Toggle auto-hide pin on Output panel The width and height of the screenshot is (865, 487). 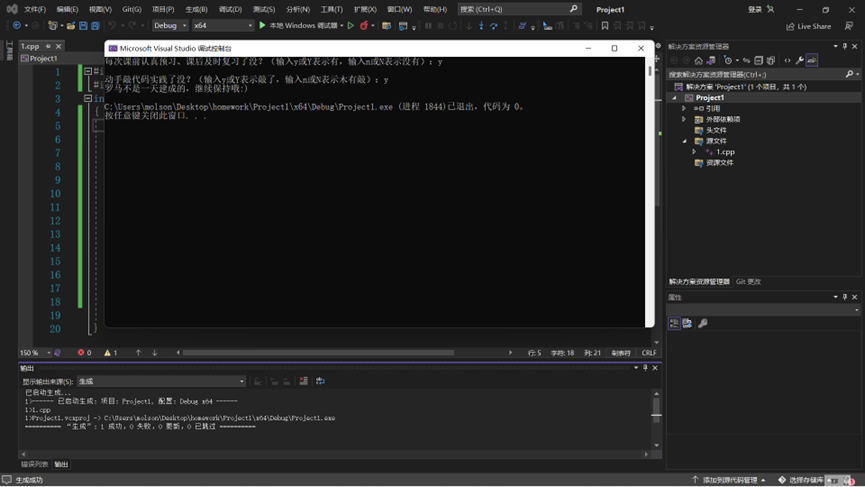(x=645, y=368)
